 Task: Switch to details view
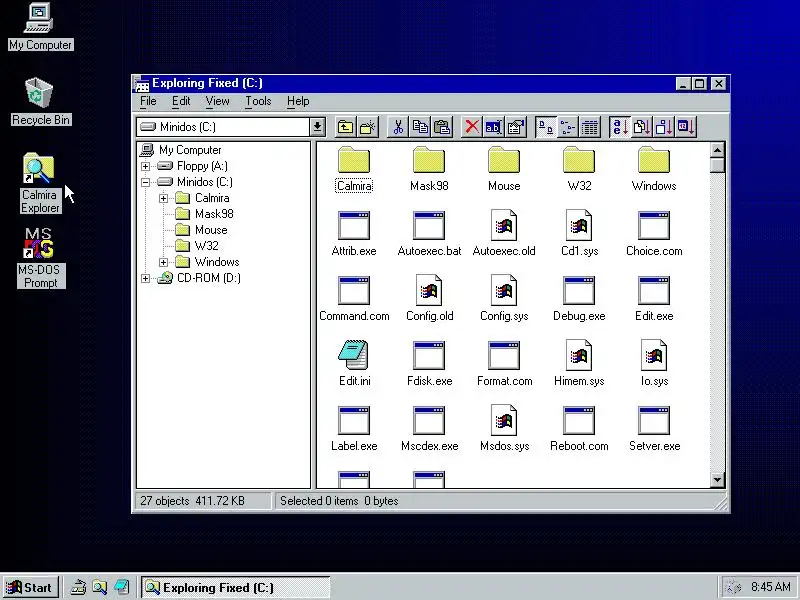point(589,127)
